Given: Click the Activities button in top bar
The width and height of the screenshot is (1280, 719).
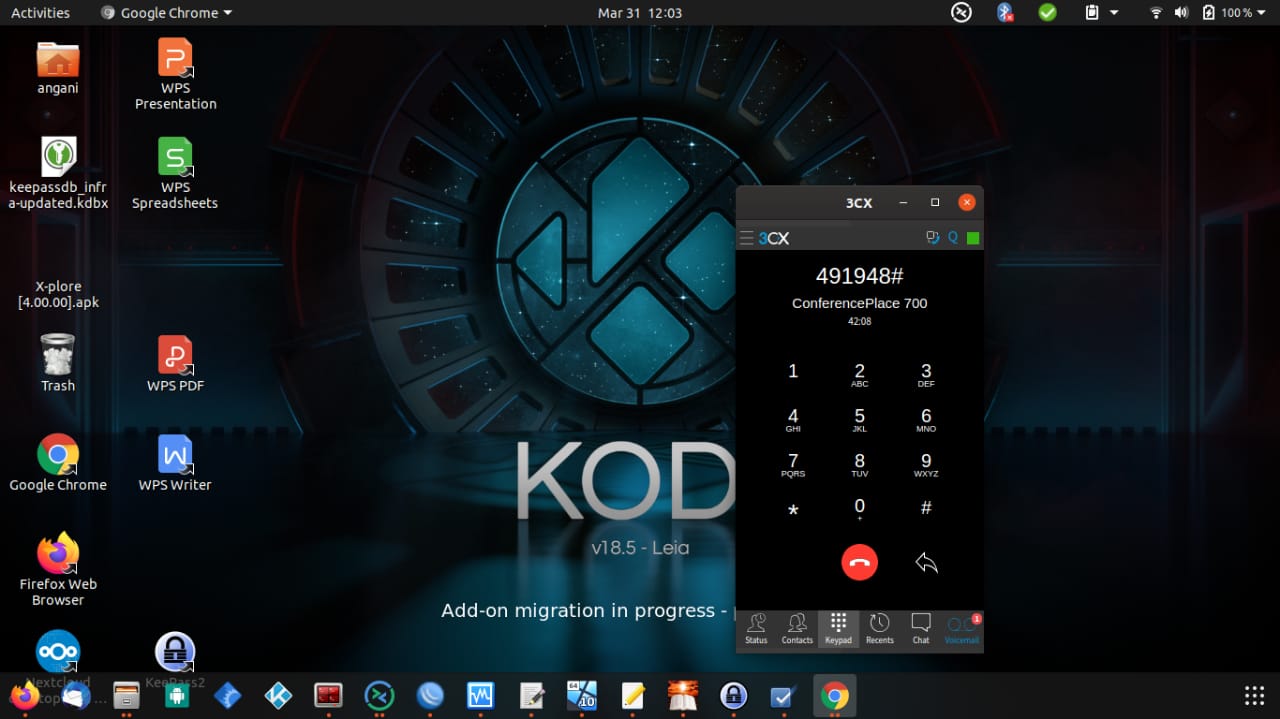Looking at the screenshot, I should pos(40,13).
